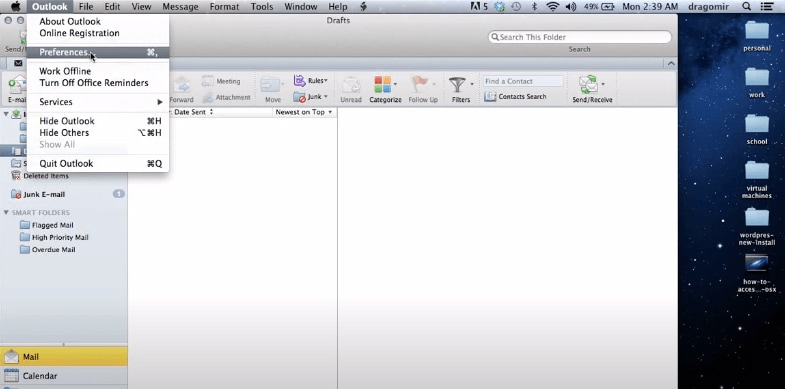Open the Send/Receive dropdown arrow
Viewport: 785px width, 389px height.
[x=603, y=84]
